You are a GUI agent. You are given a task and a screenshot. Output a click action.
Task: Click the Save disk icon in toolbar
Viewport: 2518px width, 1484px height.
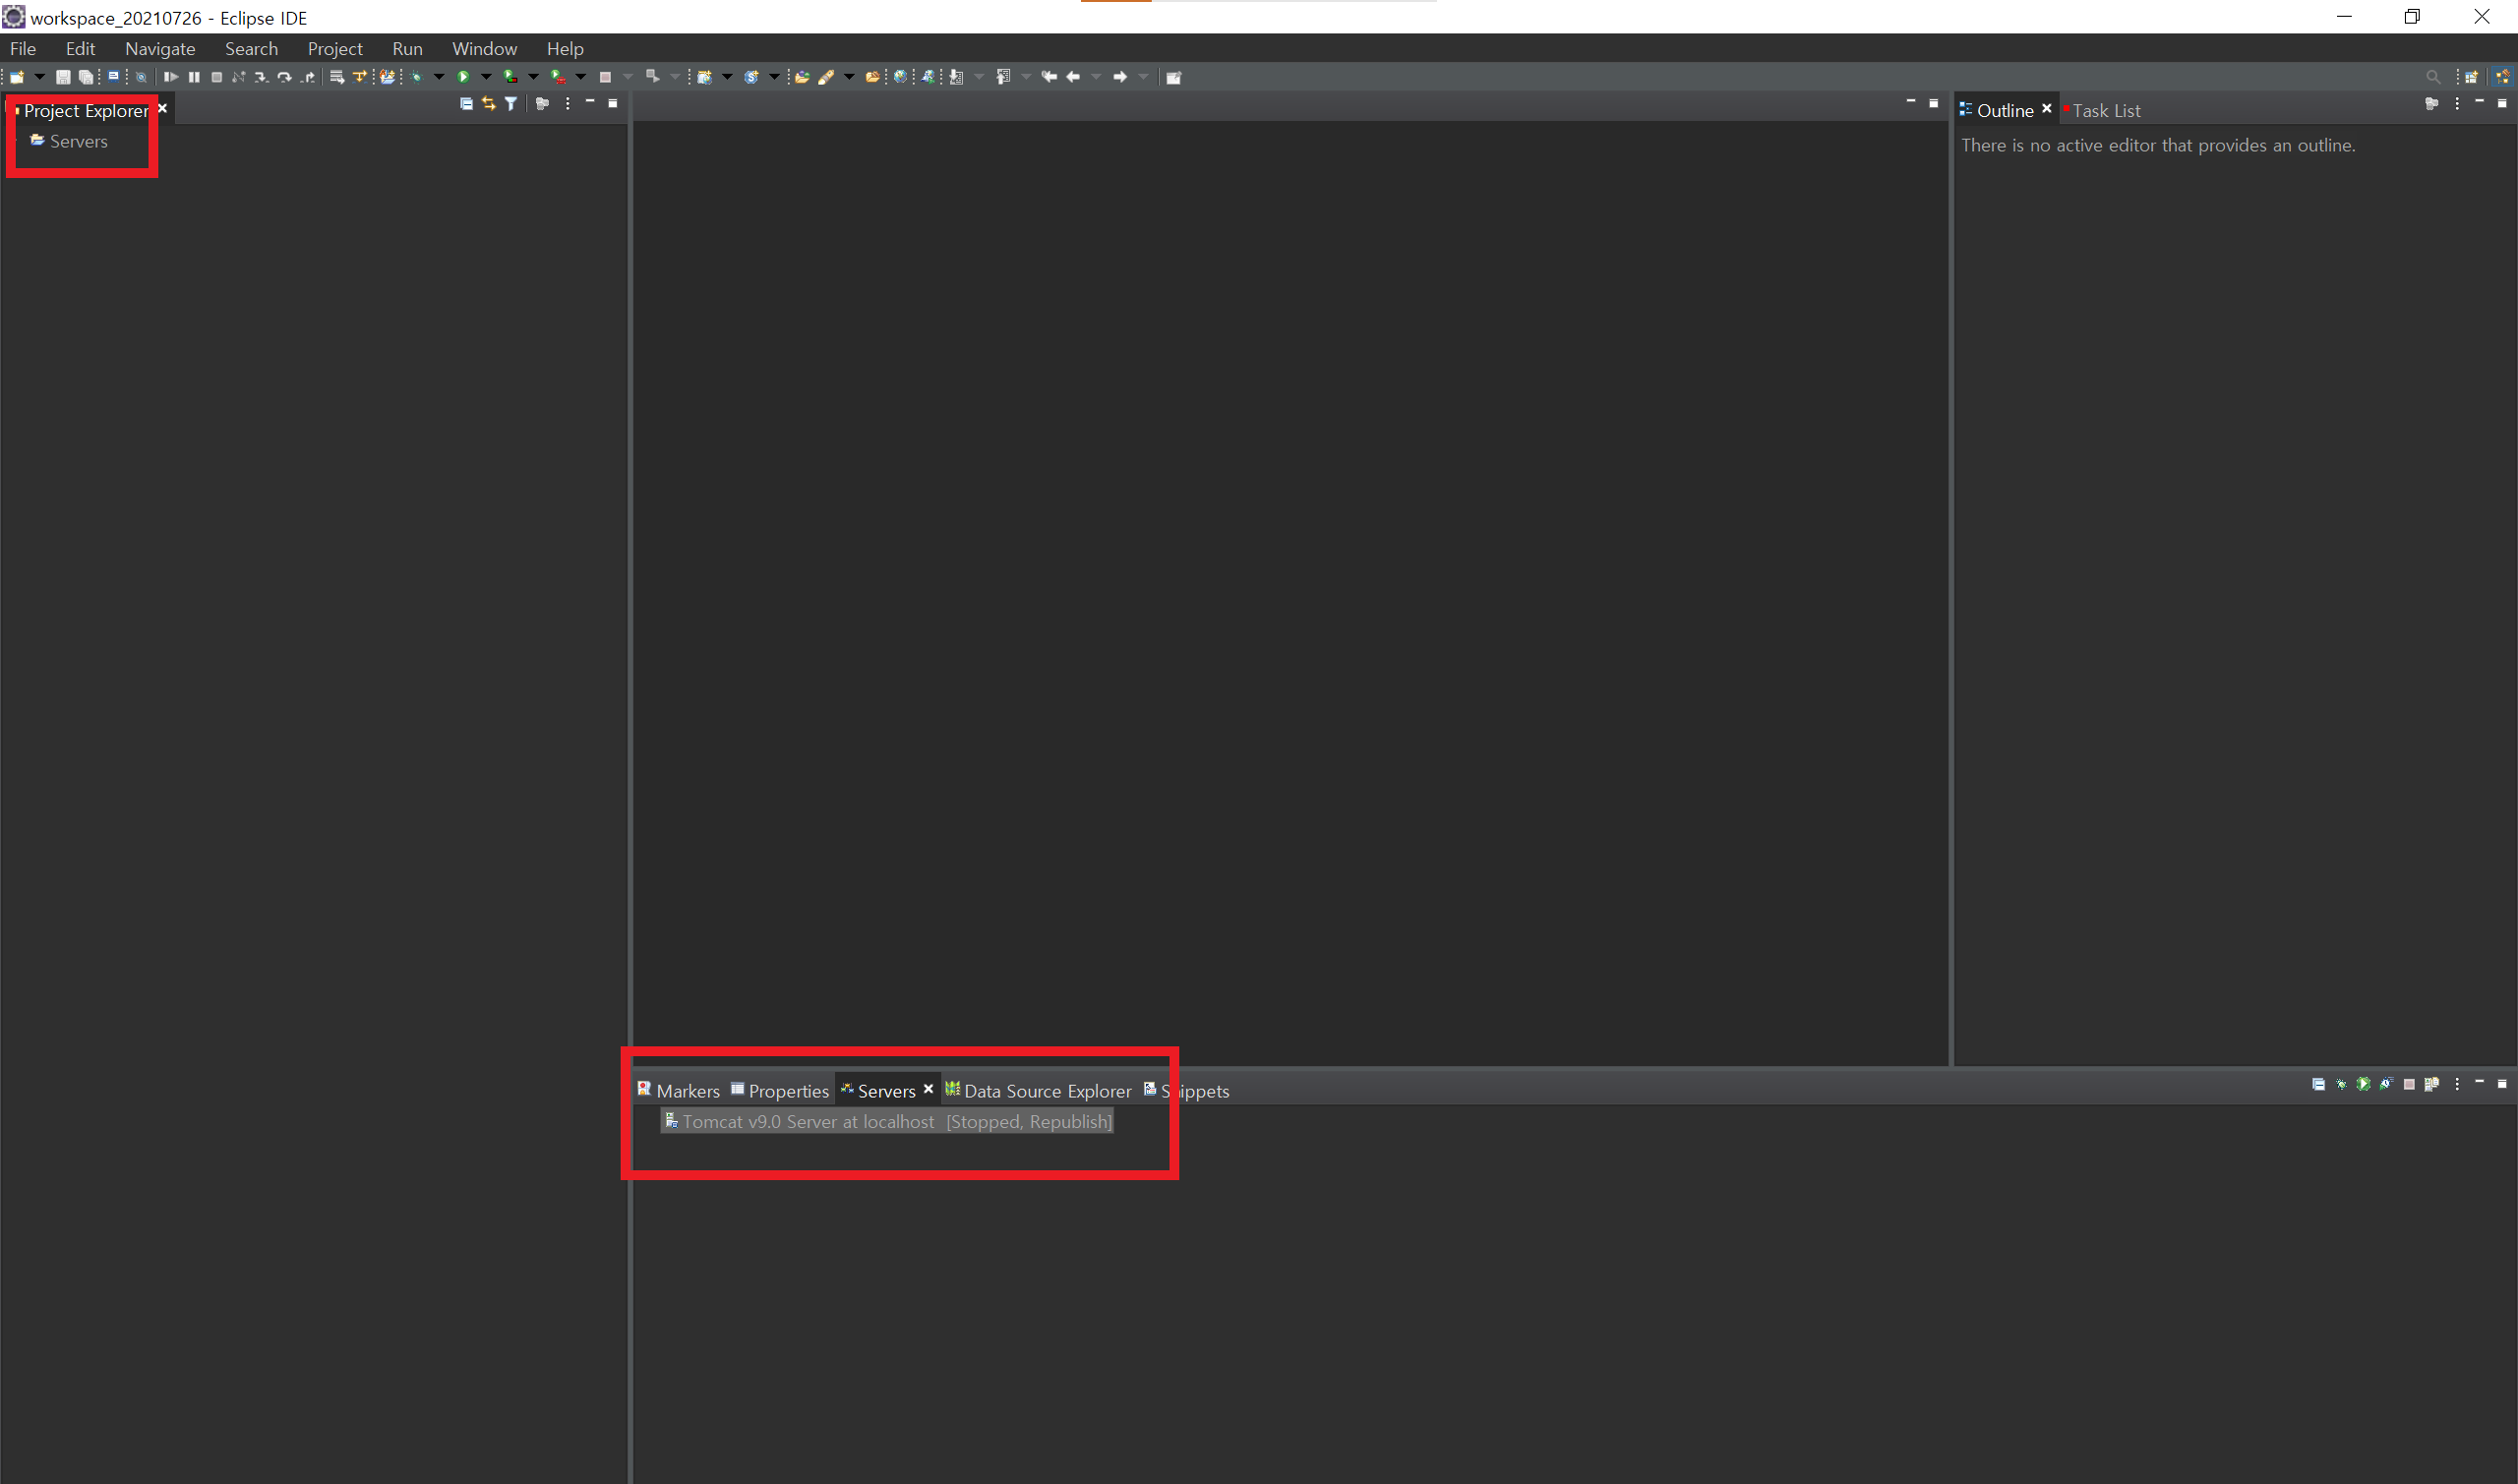click(63, 77)
